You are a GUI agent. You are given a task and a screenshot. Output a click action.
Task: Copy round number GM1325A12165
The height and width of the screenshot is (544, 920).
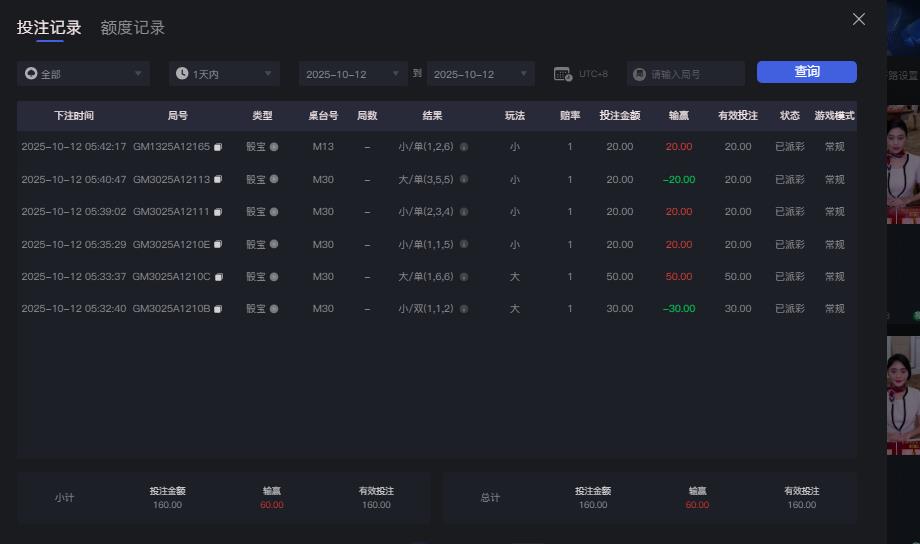[x=218, y=147]
